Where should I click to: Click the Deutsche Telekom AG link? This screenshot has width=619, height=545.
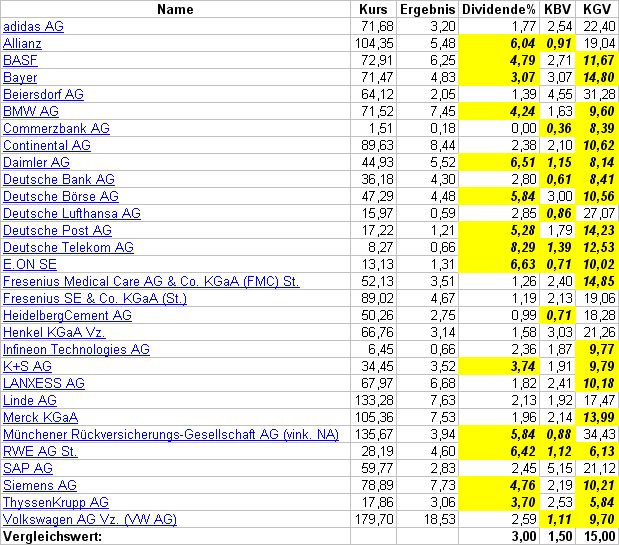point(68,247)
